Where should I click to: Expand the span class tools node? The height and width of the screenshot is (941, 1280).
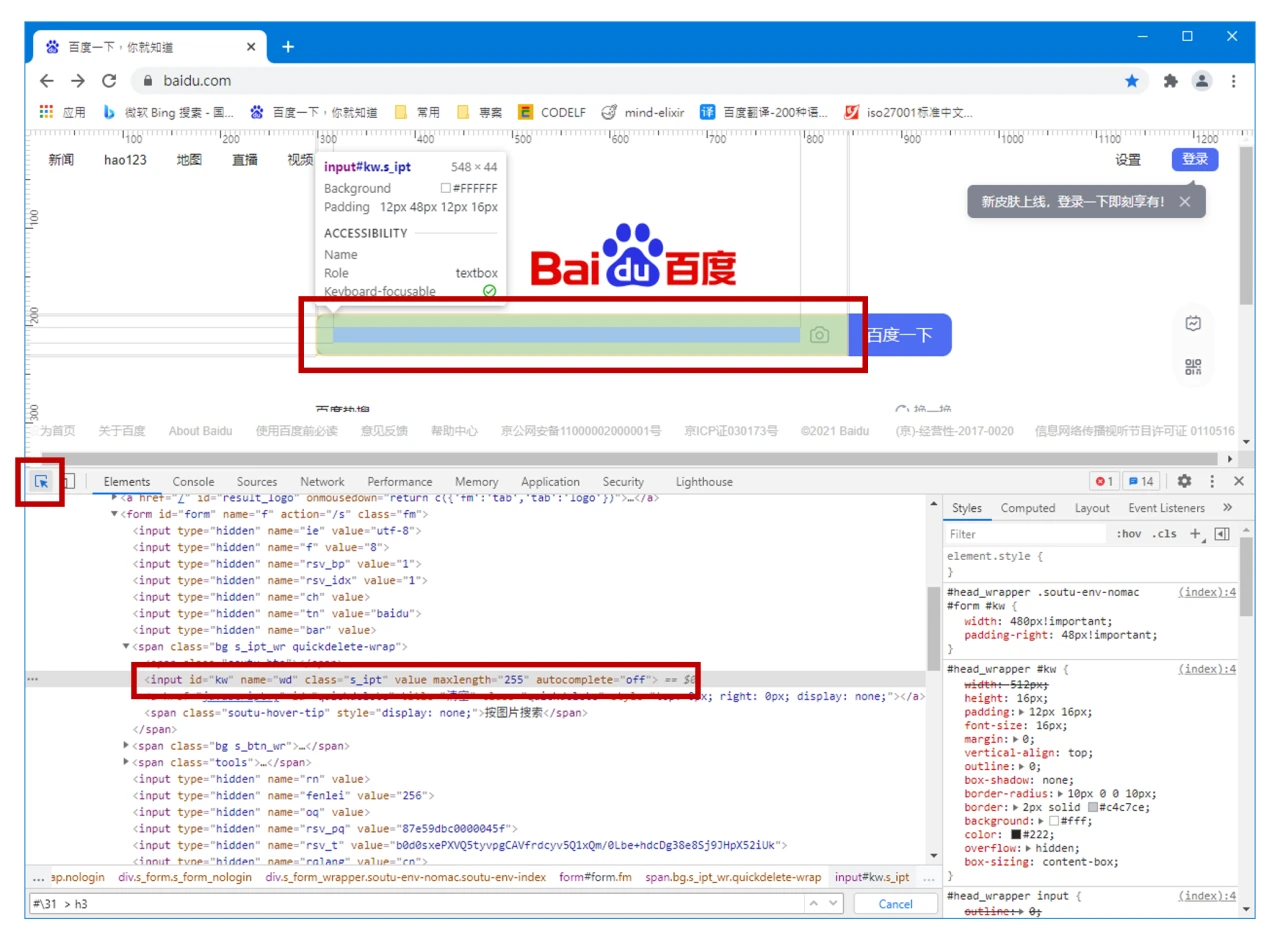coord(126,762)
